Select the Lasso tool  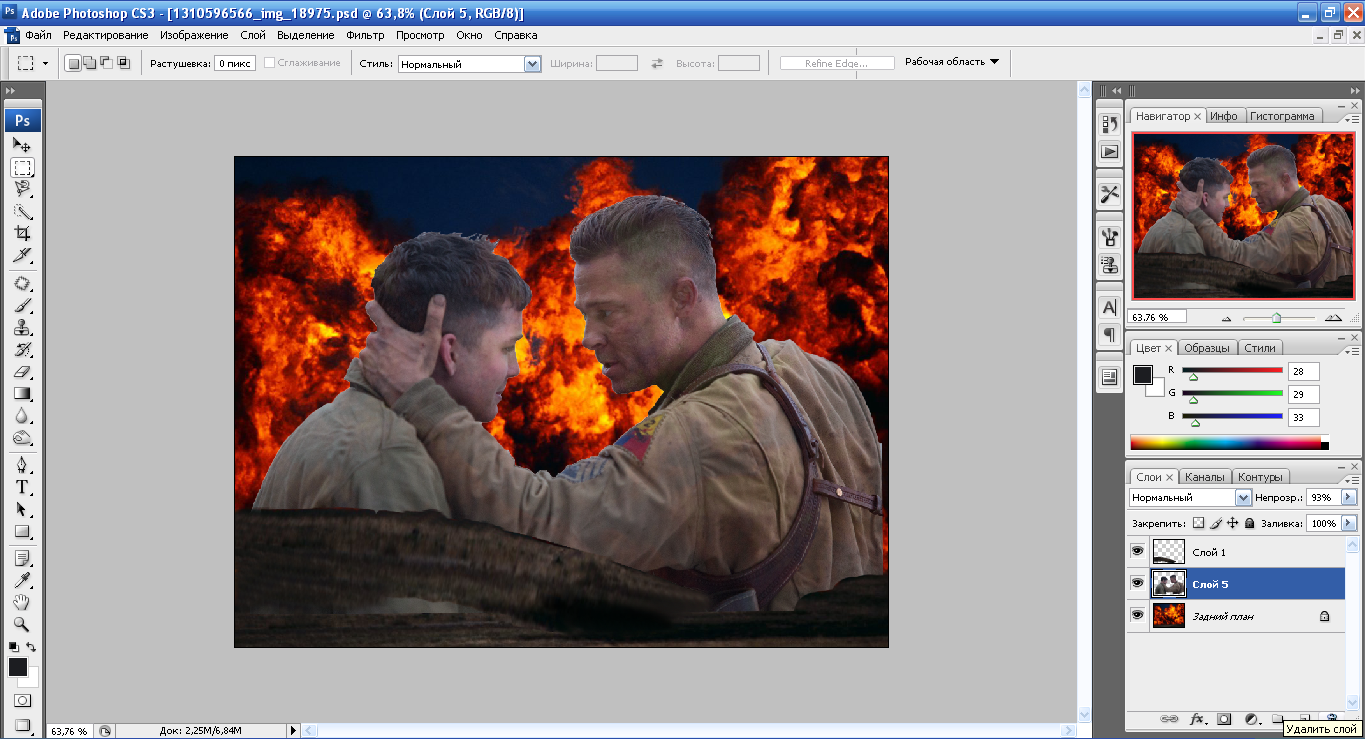pos(22,189)
